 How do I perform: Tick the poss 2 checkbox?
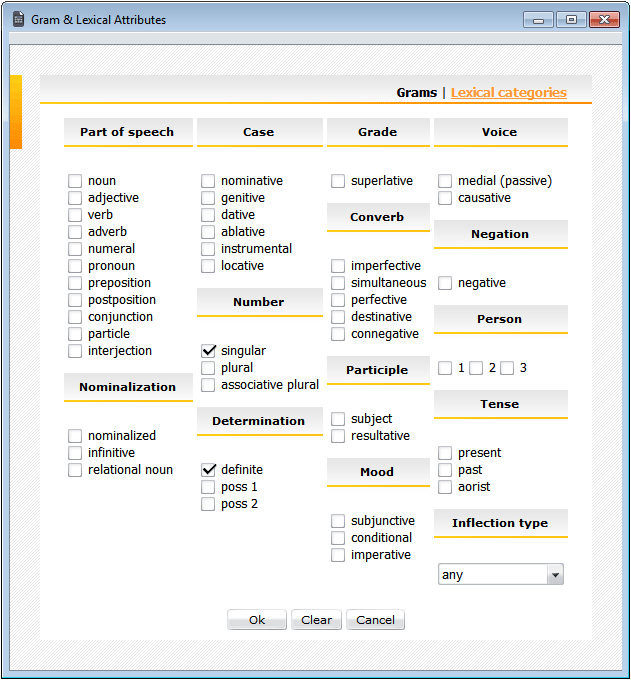click(208, 504)
